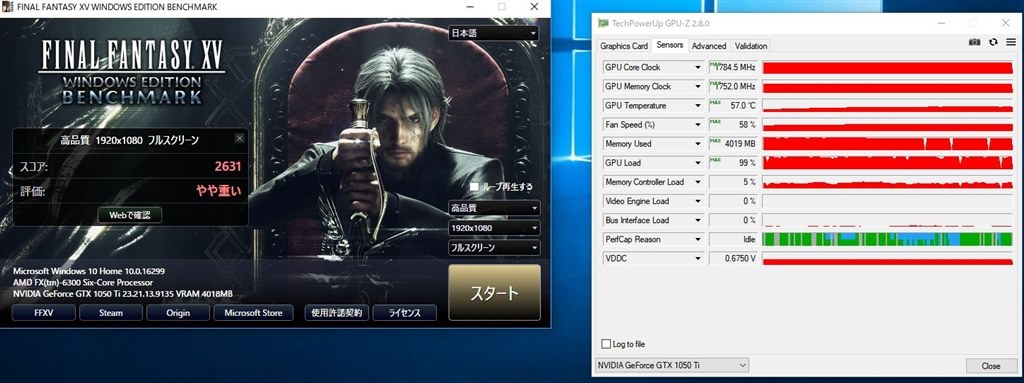Select the Sensors tab
The width and height of the screenshot is (1024, 383).
point(669,45)
